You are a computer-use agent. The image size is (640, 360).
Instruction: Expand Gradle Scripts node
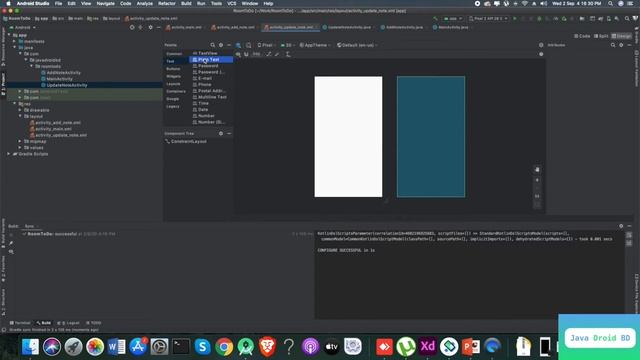9,154
